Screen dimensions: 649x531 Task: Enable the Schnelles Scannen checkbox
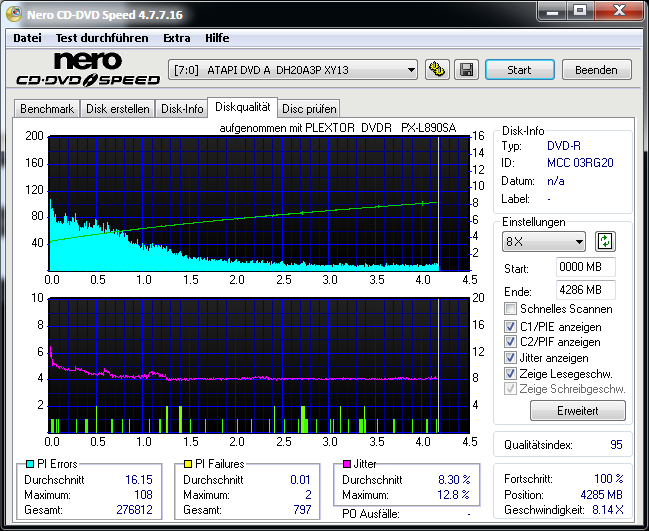[510, 309]
